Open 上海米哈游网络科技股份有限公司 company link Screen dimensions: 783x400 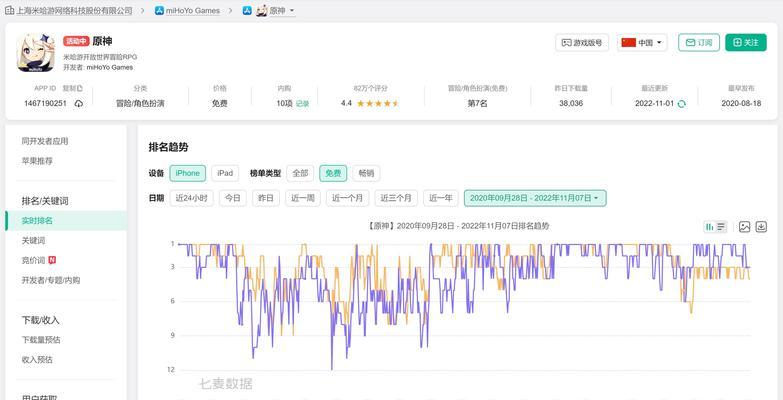click(74, 10)
